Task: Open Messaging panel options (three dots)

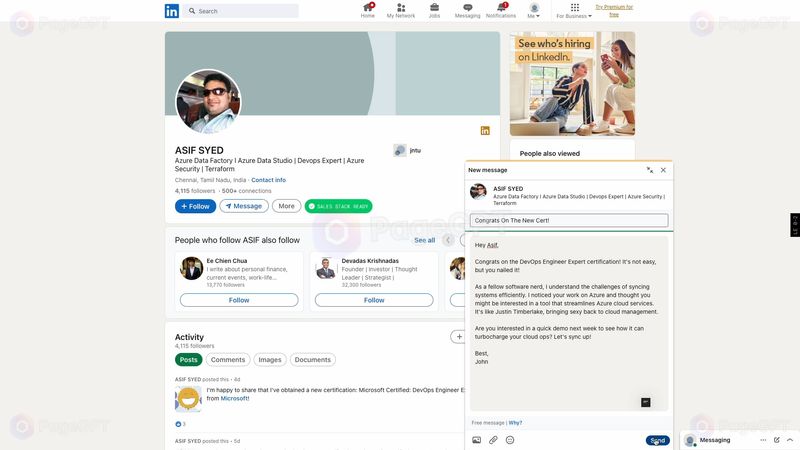Action: click(763, 440)
